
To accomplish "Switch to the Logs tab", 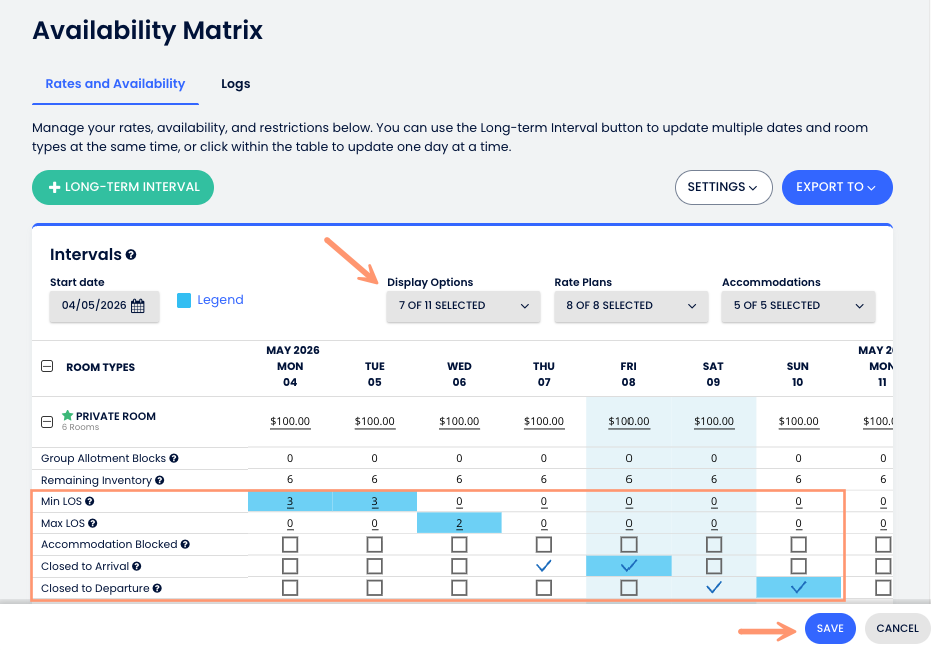I will [236, 84].
